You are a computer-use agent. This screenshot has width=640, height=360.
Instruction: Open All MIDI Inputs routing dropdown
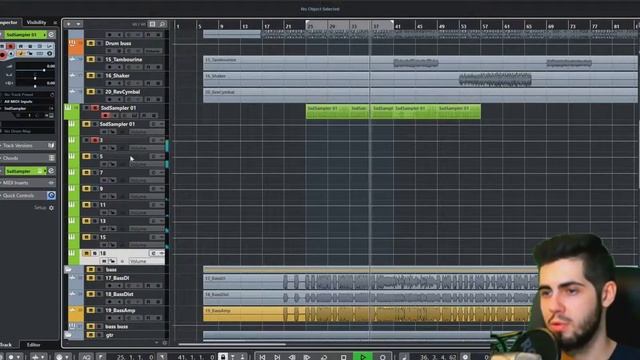point(27,102)
